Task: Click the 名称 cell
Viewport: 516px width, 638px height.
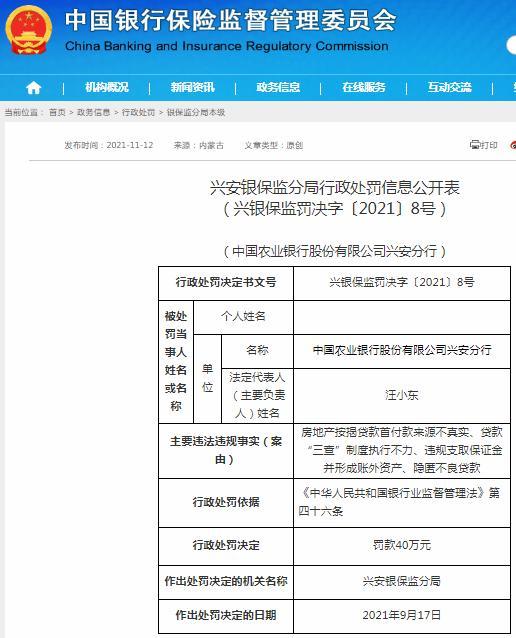Action: (257, 351)
